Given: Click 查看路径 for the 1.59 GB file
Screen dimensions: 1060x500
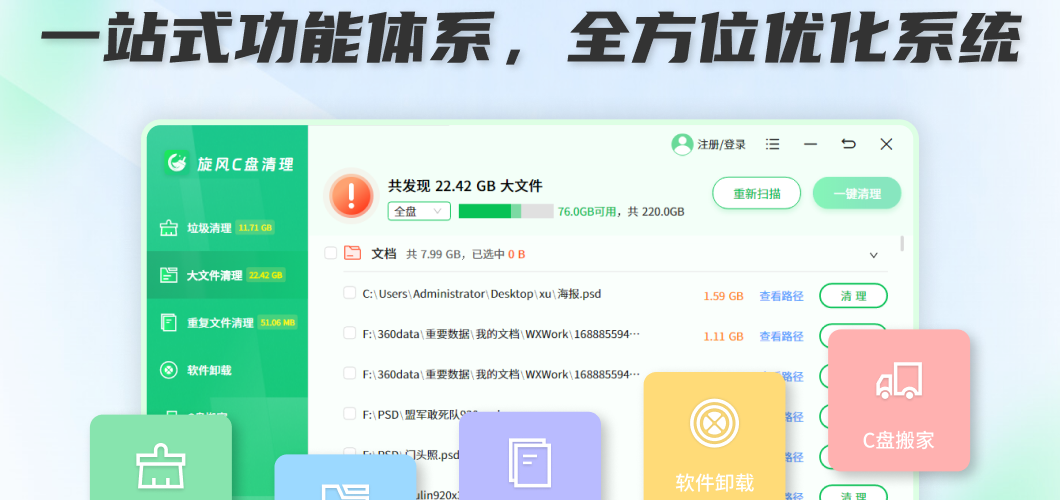Looking at the screenshot, I should tap(781, 296).
